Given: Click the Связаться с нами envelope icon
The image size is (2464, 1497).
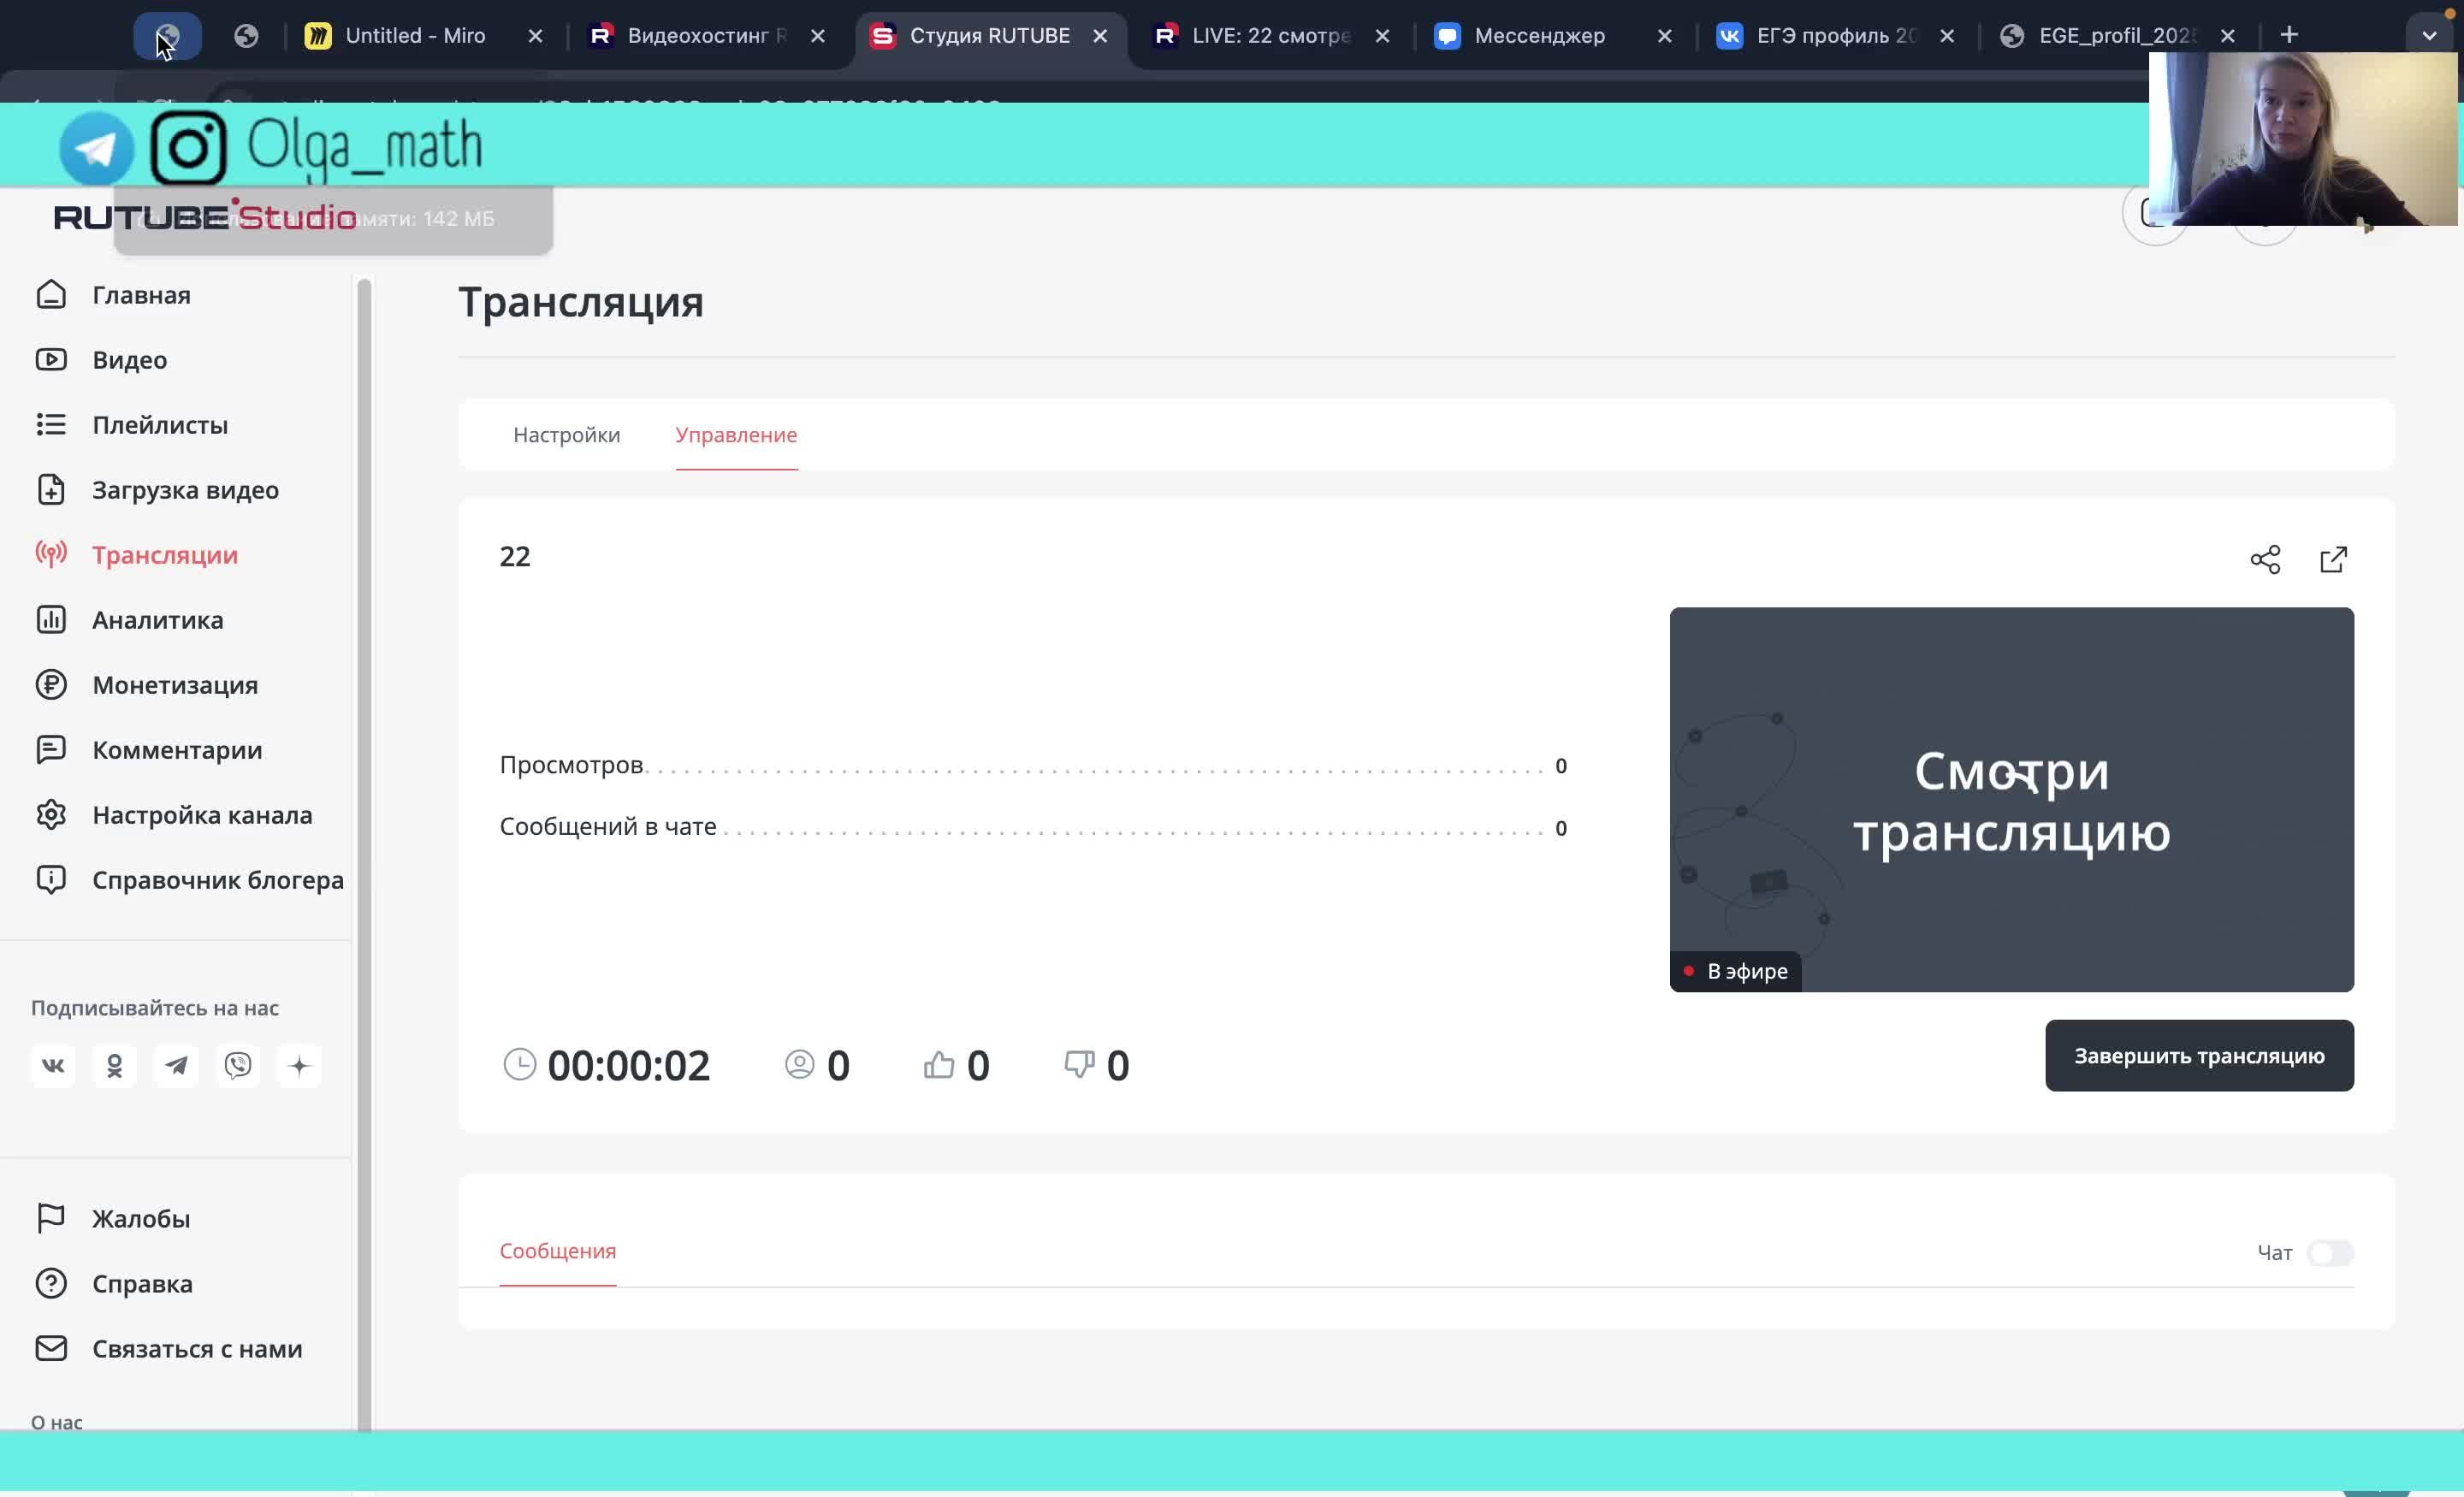Looking at the screenshot, I should [x=51, y=1348].
